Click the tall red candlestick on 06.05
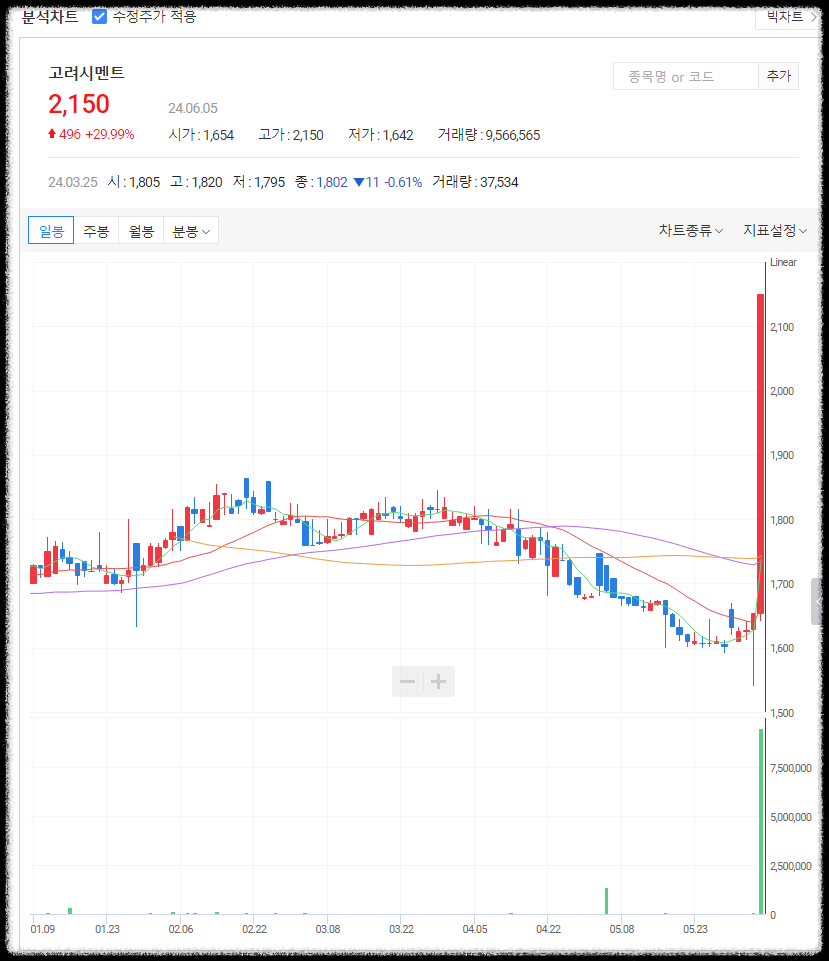 coord(760,454)
